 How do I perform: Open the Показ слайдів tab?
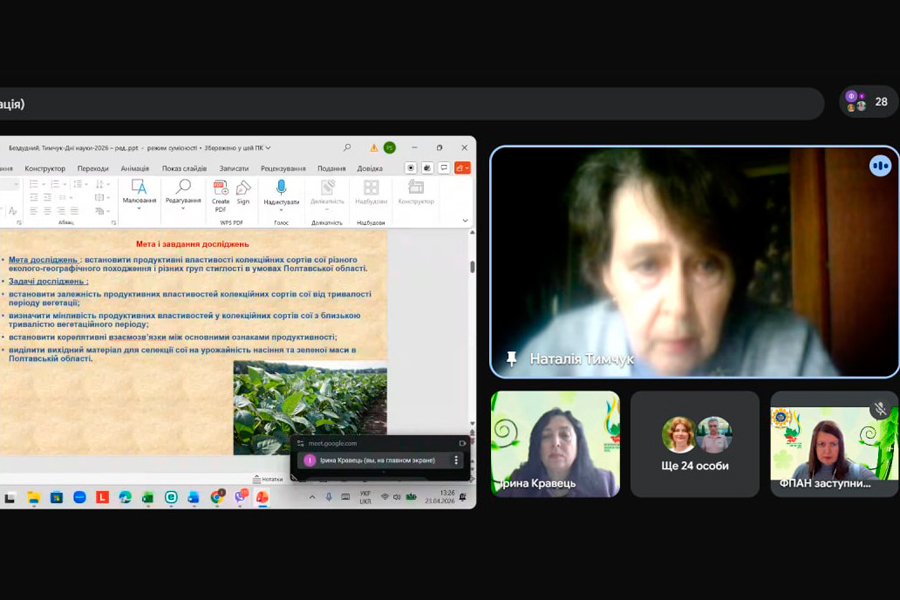tap(184, 168)
